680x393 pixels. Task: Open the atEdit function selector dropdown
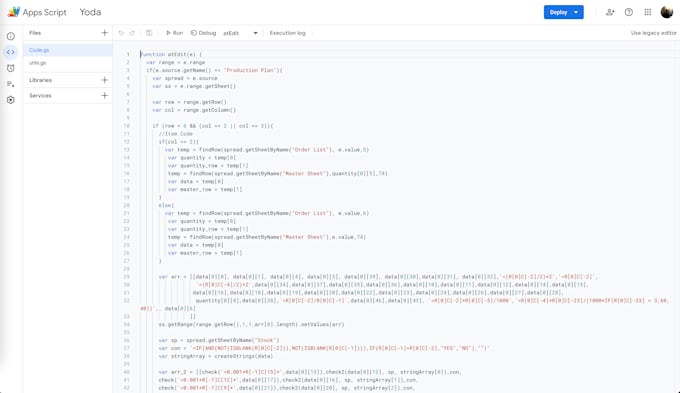[240, 33]
